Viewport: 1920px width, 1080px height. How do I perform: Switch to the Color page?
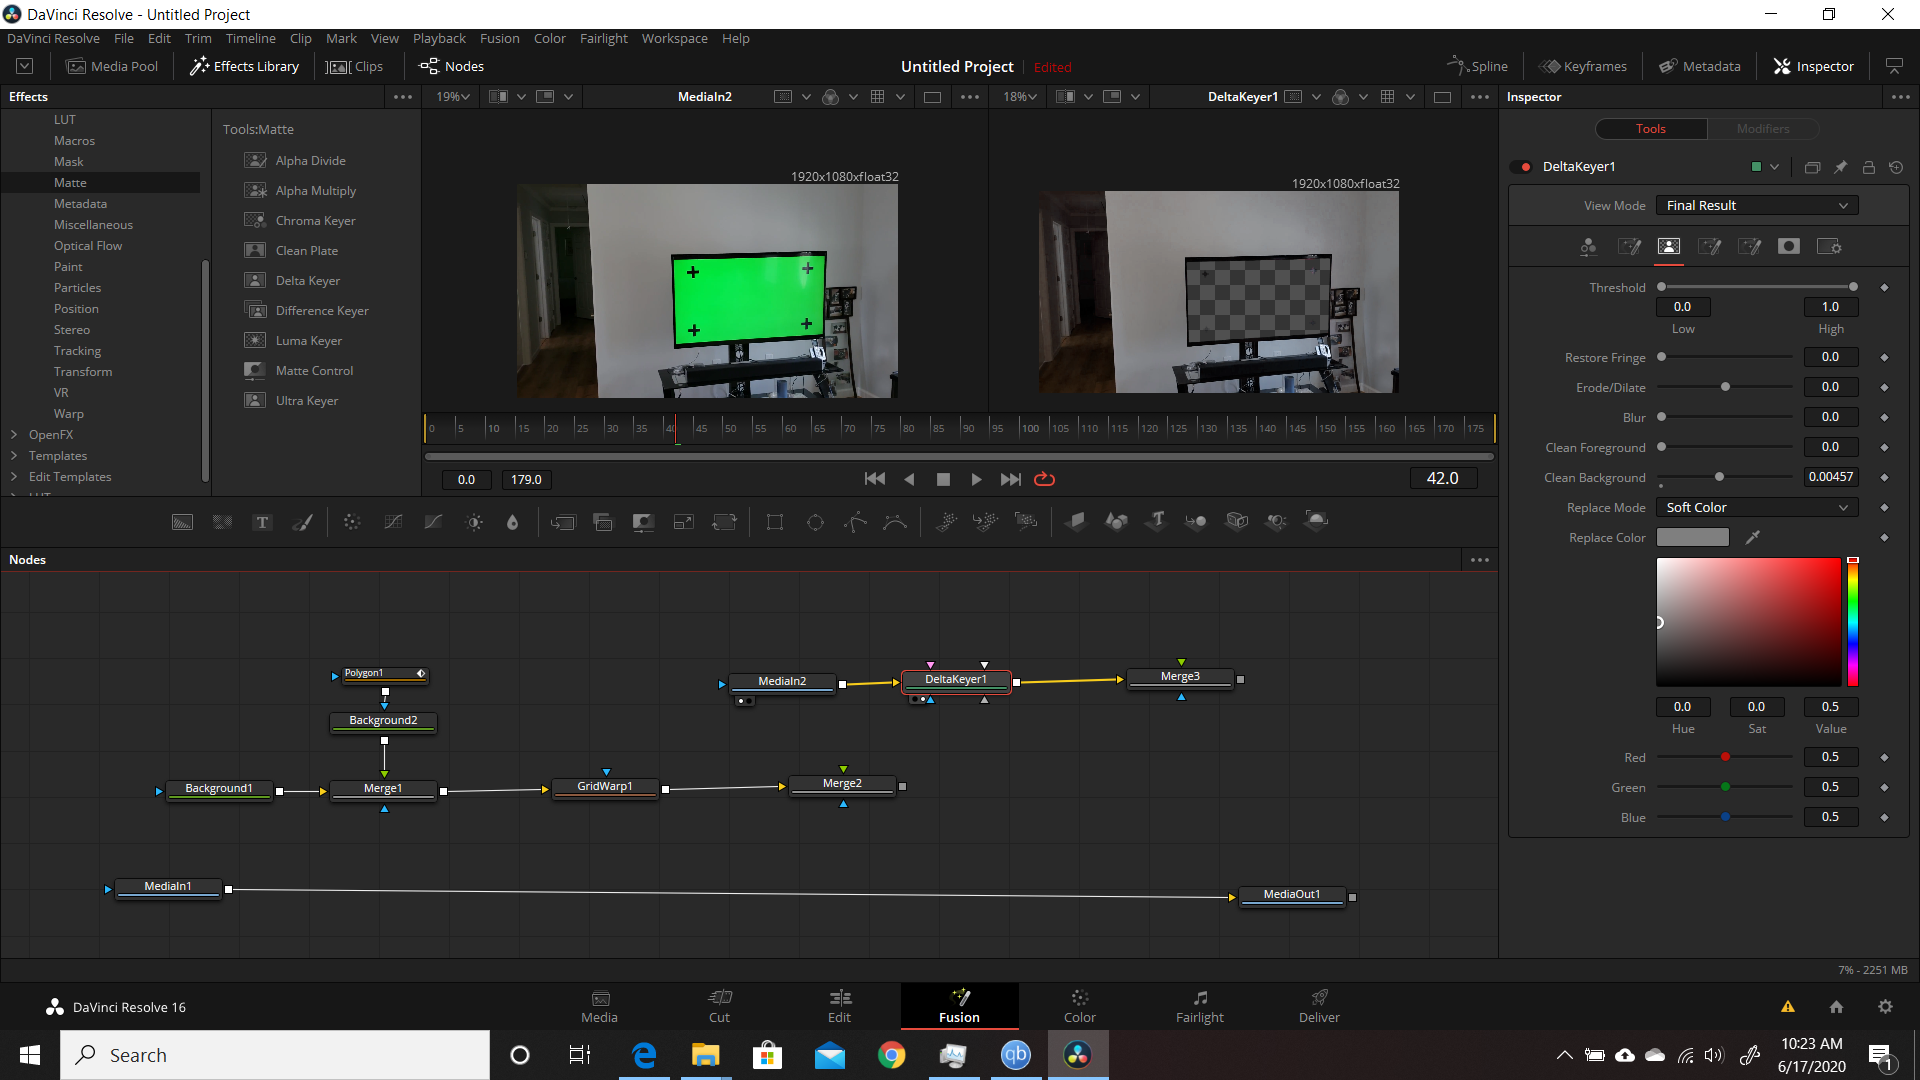(x=1079, y=1006)
